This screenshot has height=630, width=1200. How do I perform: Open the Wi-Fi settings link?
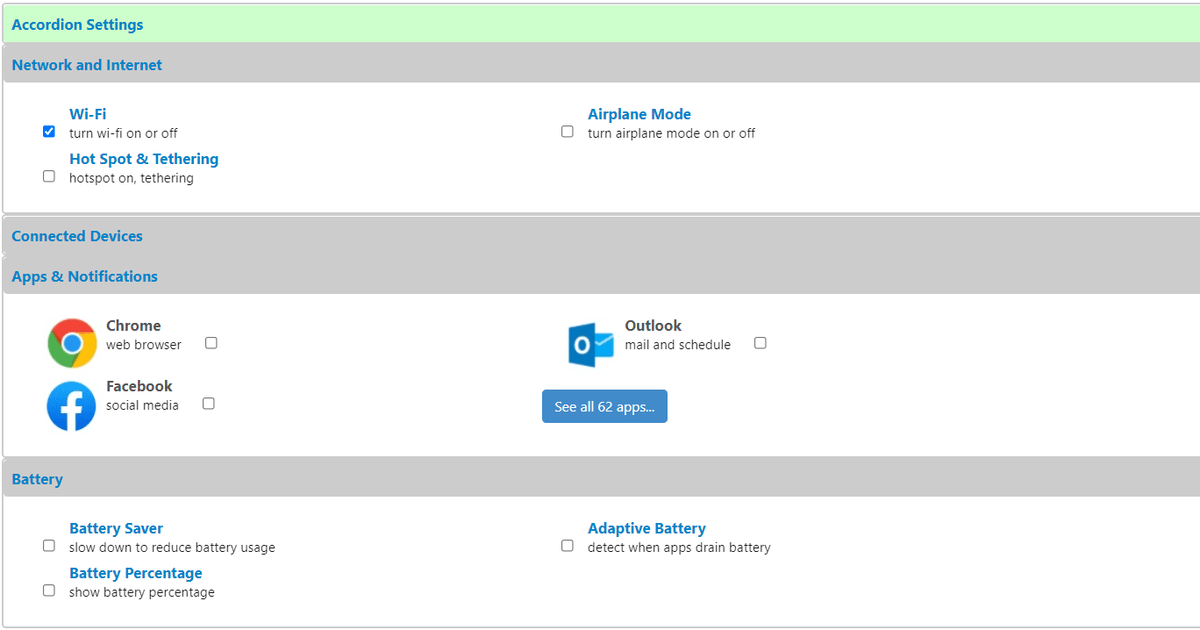pos(87,114)
